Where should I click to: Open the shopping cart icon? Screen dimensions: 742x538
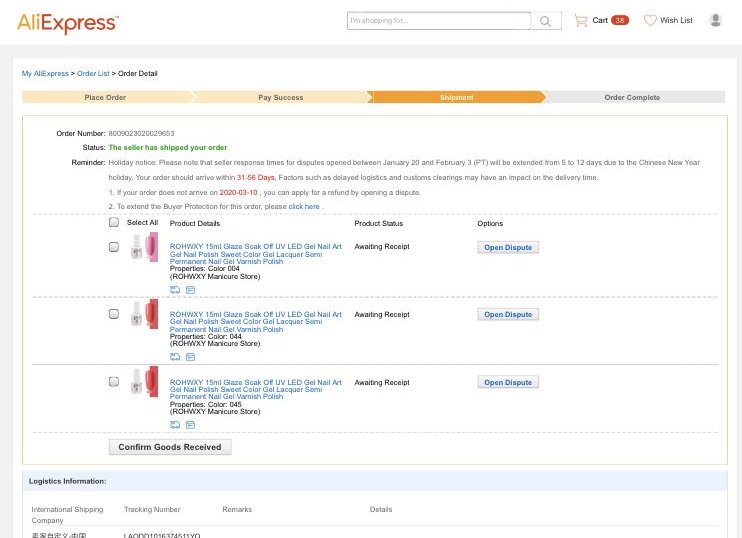(580, 20)
